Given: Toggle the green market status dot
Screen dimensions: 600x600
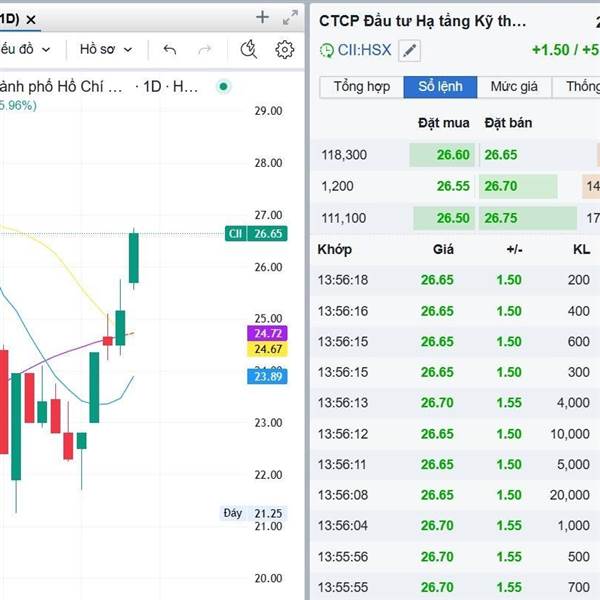Looking at the screenshot, I should [224, 87].
